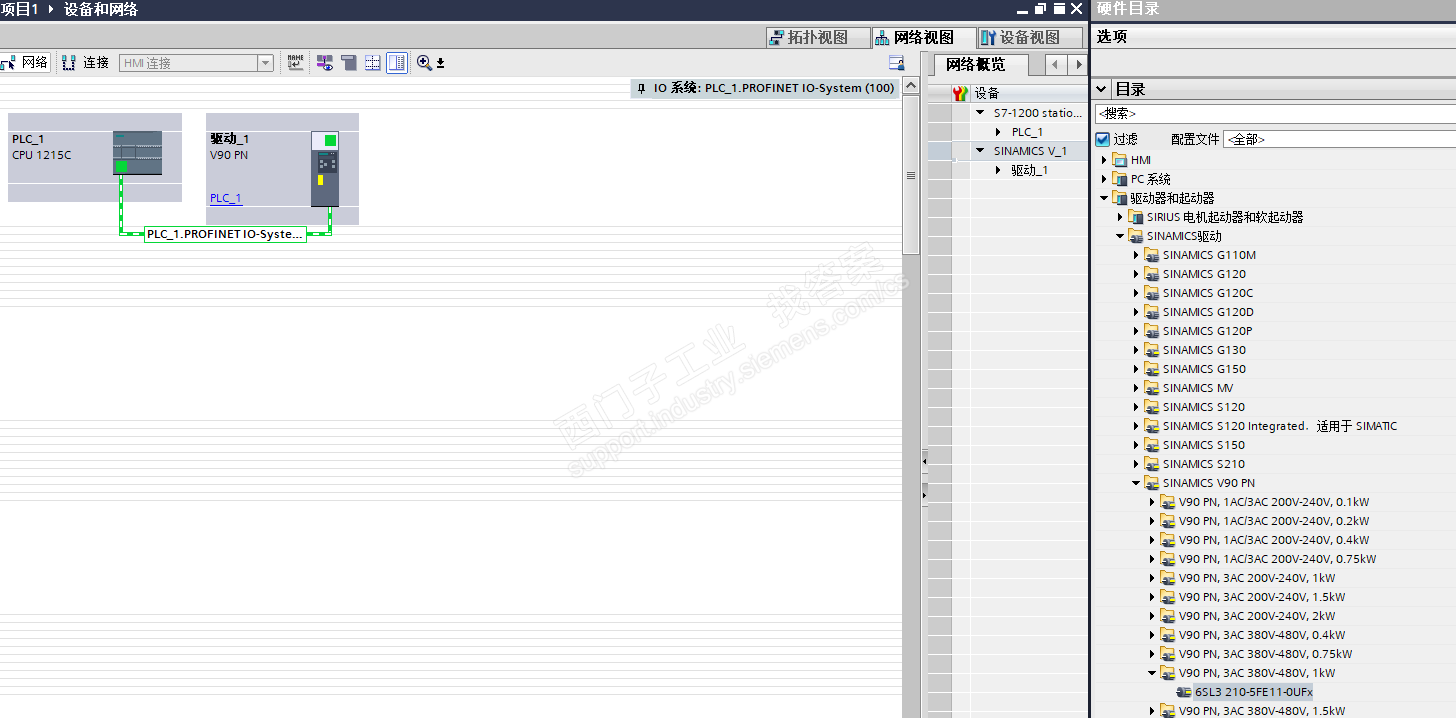Toggle the 连接 (connections) mode button
The width and height of the screenshot is (1456, 718).
86,62
